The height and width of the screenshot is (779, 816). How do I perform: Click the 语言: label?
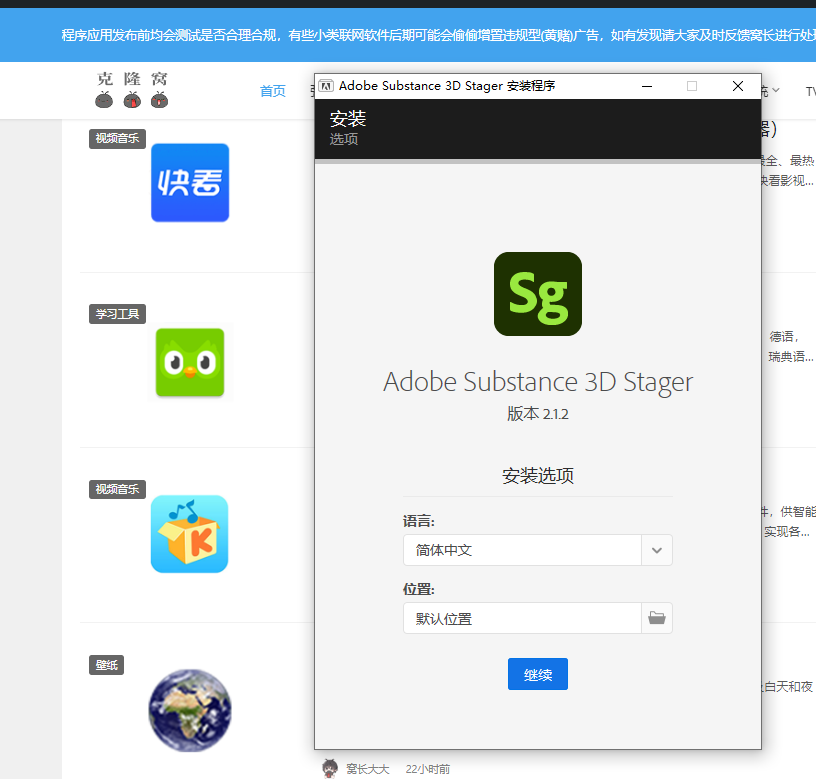[418, 521]
